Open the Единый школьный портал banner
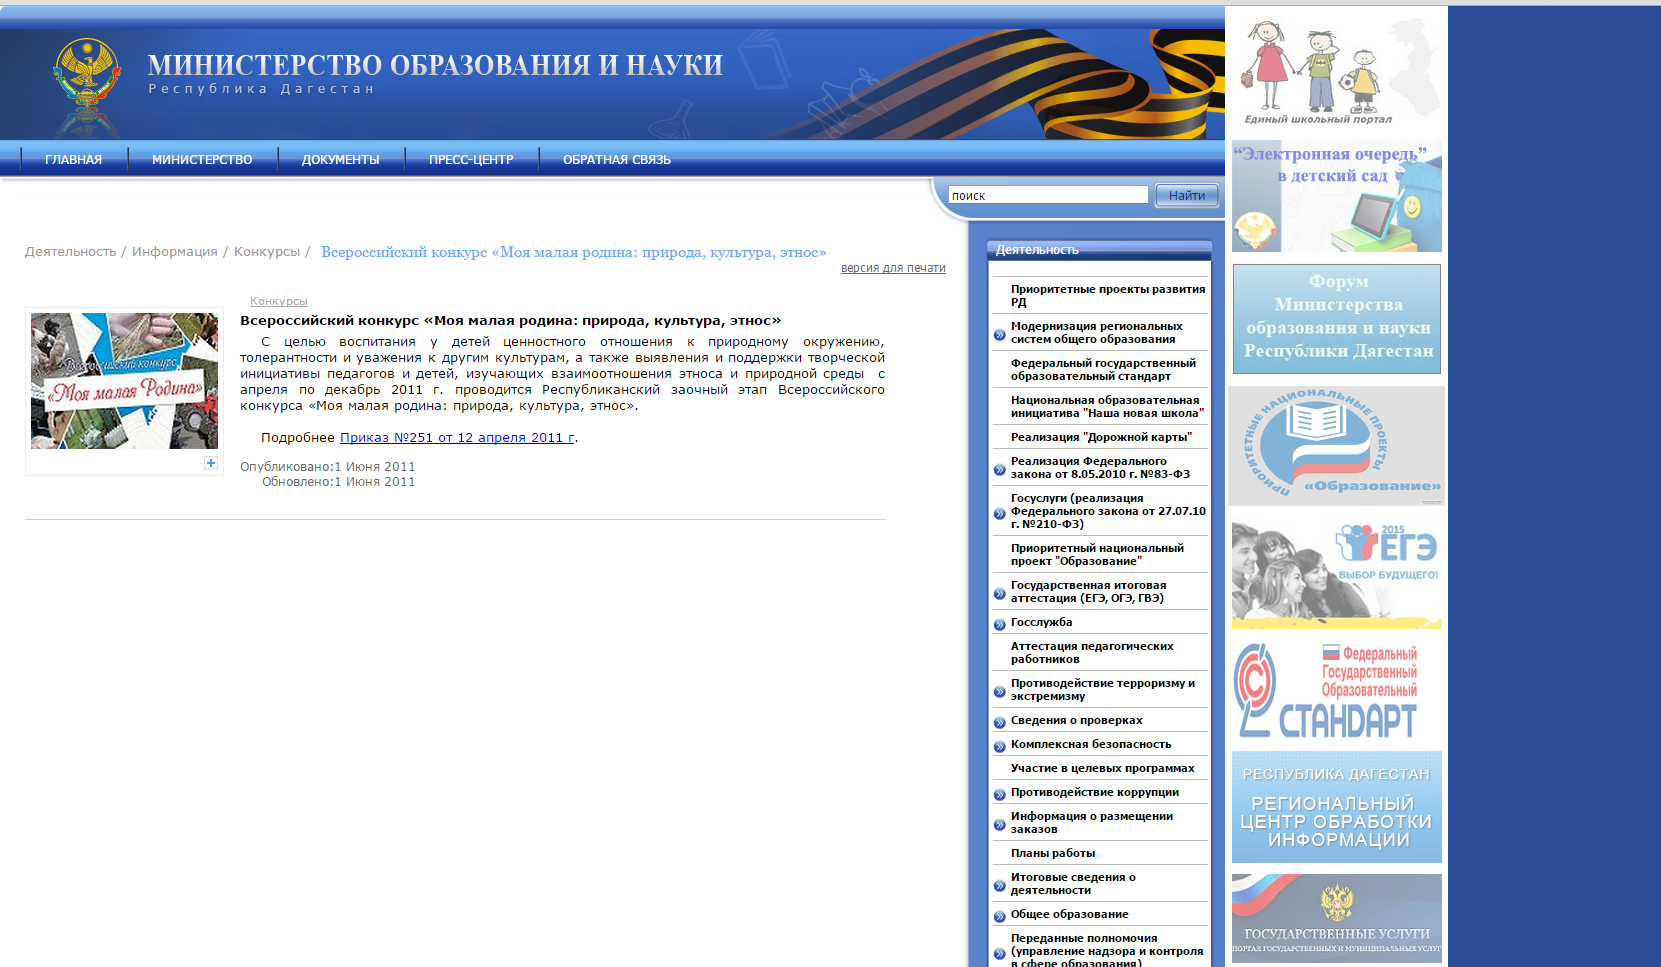1661x967 pixels. pos(1336,72)
